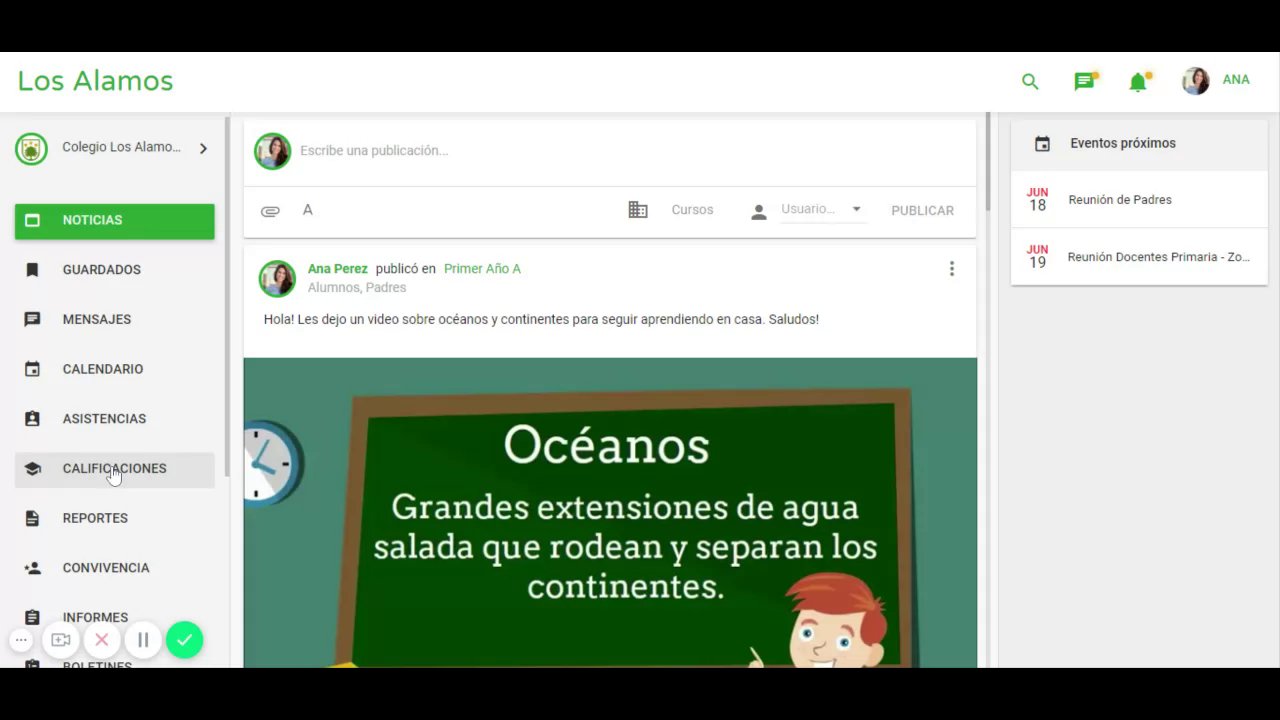
Task: Click the Convivencia person icon
Action: 32,568
